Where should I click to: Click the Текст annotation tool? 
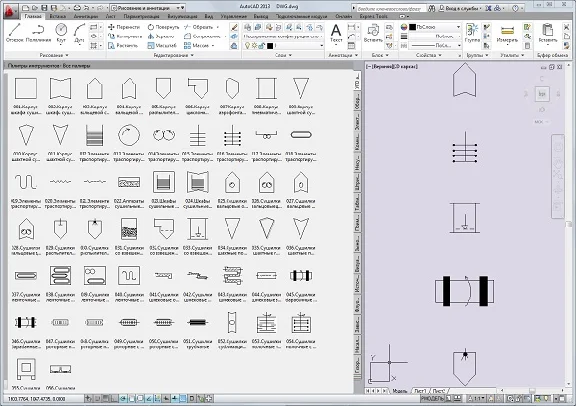click(x=336, y=34)
